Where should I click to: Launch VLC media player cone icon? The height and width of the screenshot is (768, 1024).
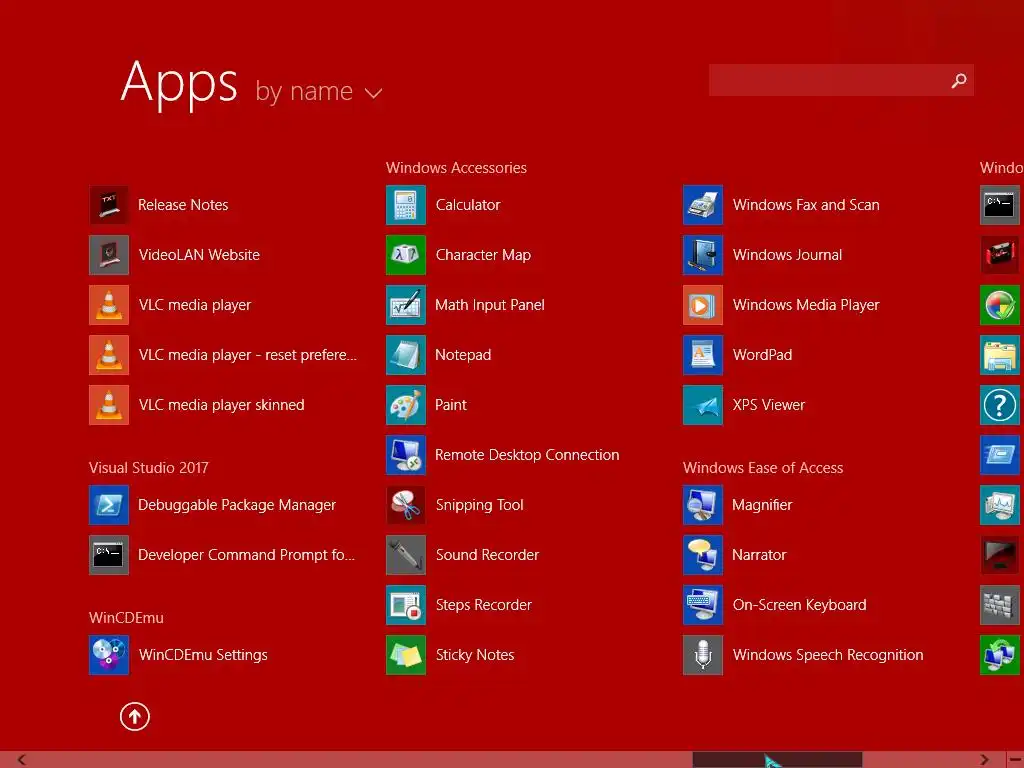tap(108, 305)
